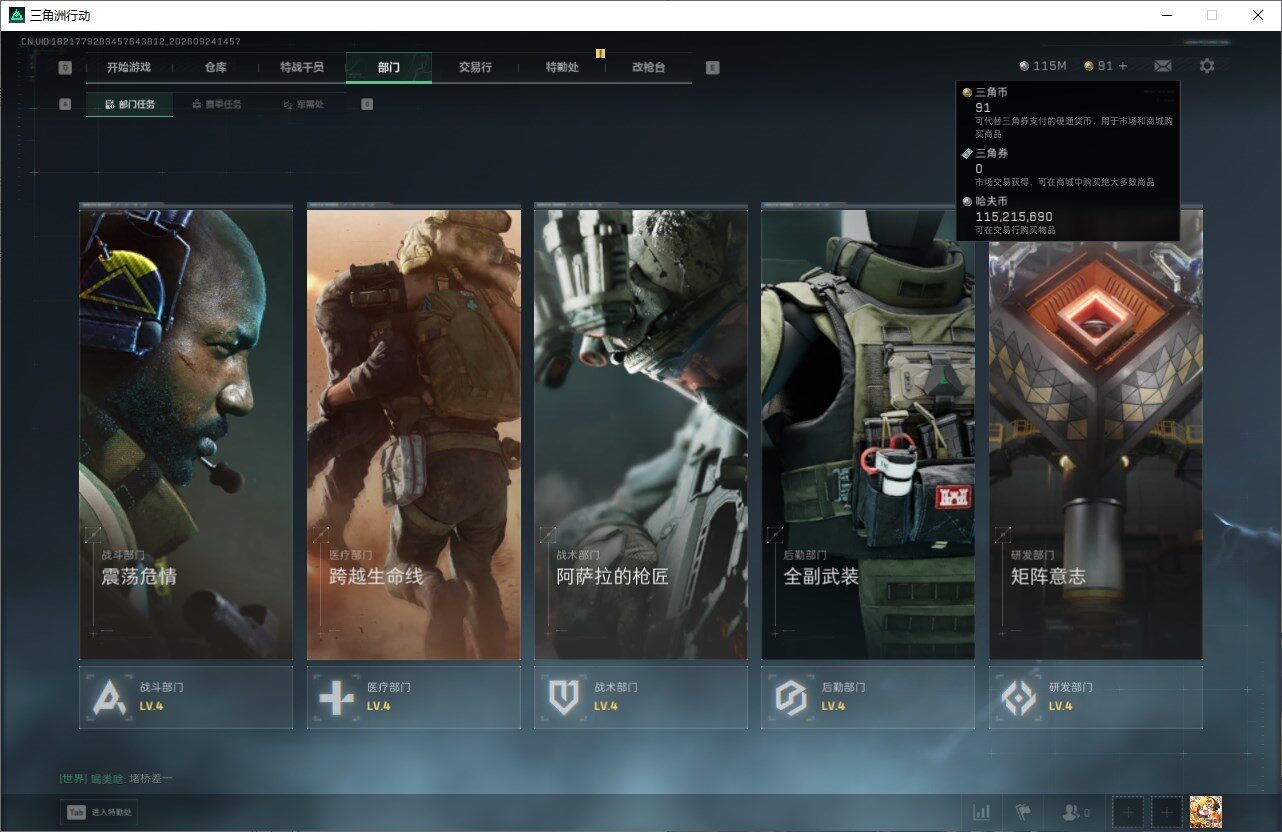Click the second empty squad slot plus
This screenshot has height=832, width=1282.
click(x=1166, y=813)
